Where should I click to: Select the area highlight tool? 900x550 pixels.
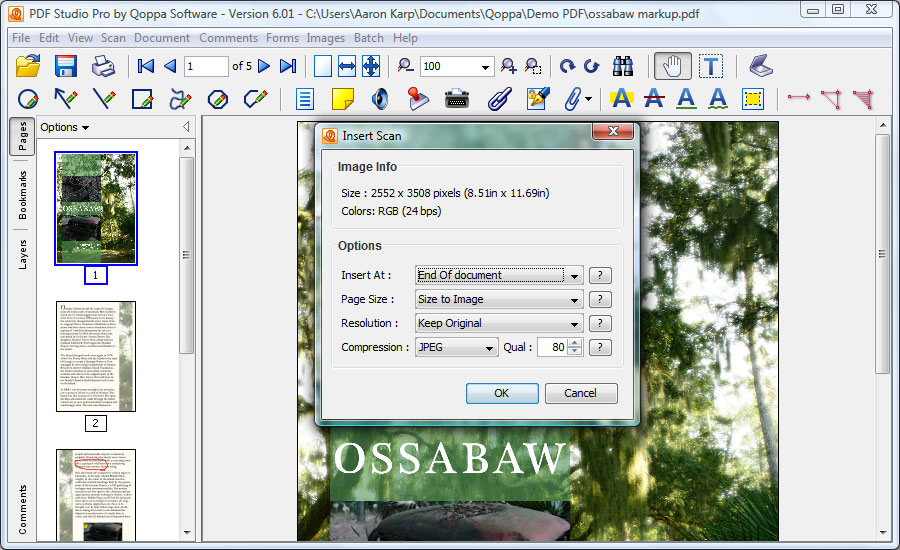click(752, 99)
